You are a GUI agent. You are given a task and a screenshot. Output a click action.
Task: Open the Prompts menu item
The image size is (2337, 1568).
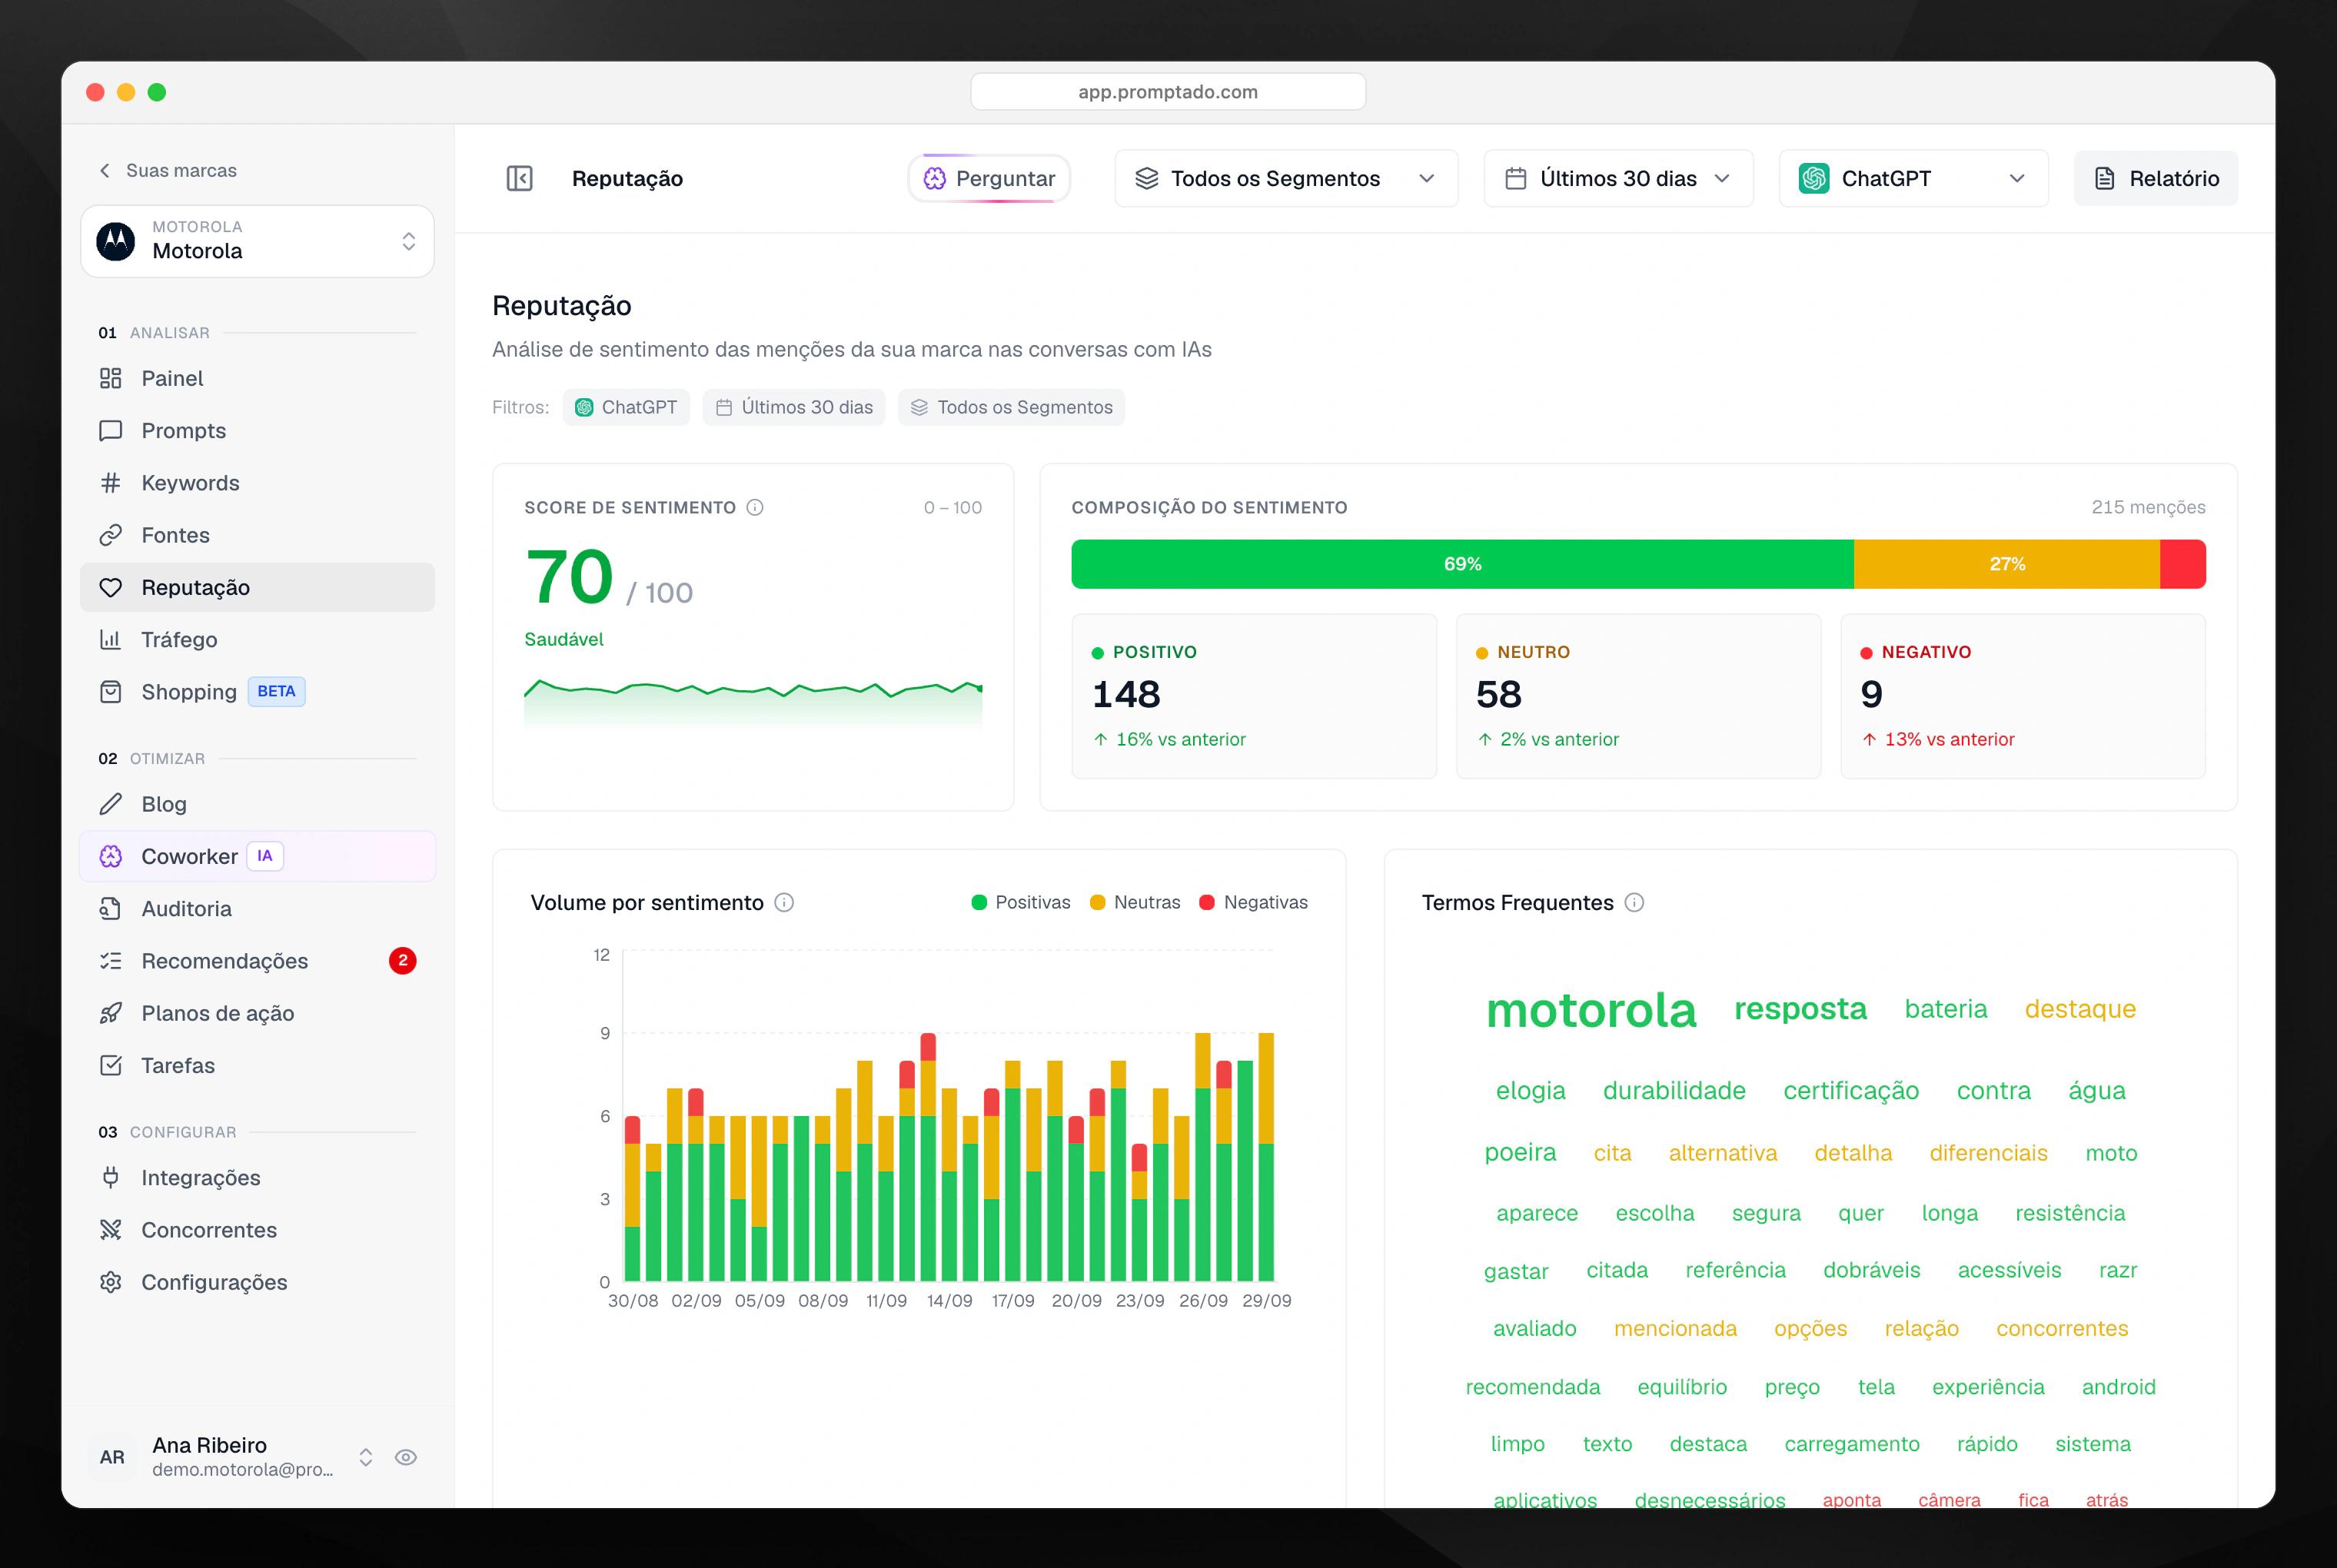point(257,430)
